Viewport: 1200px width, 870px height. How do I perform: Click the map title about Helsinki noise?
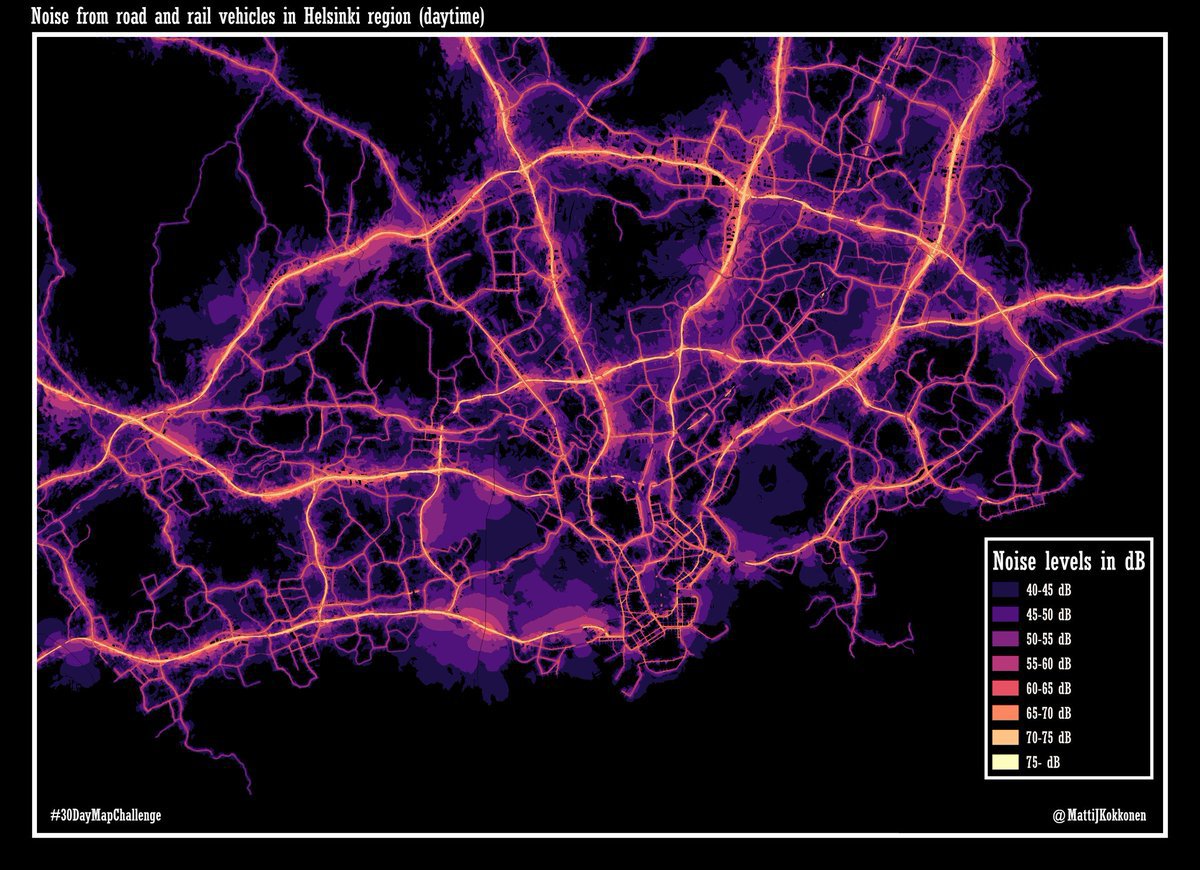coord(258,16)
